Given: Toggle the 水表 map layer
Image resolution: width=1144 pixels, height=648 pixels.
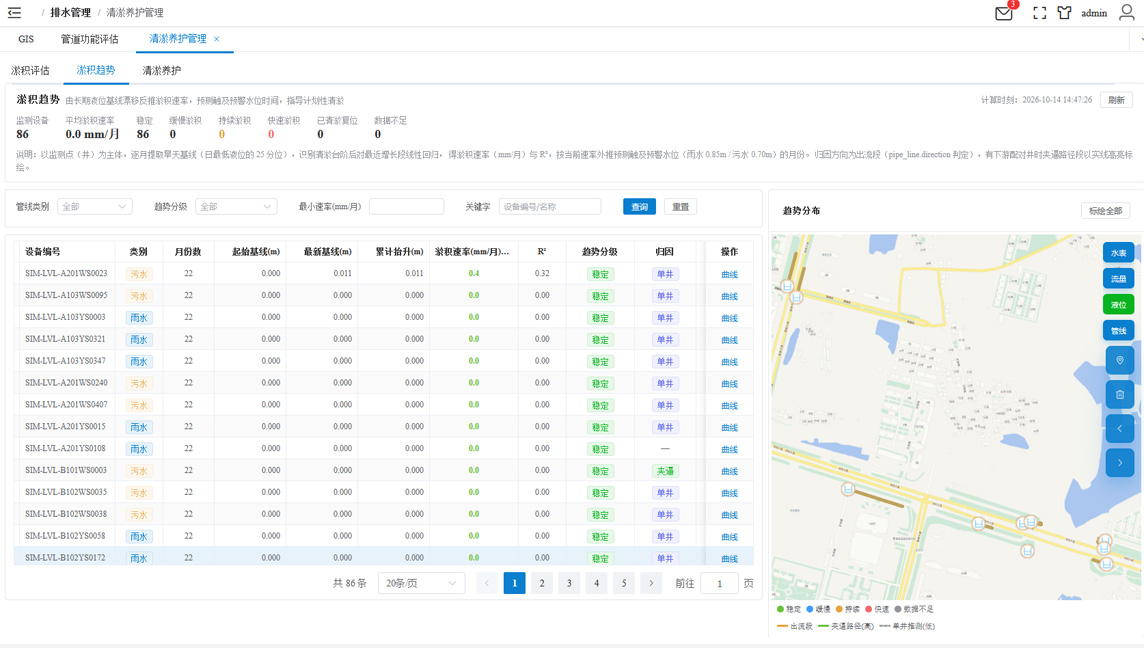Looking at the screenshot, I should click(1118, 252).
